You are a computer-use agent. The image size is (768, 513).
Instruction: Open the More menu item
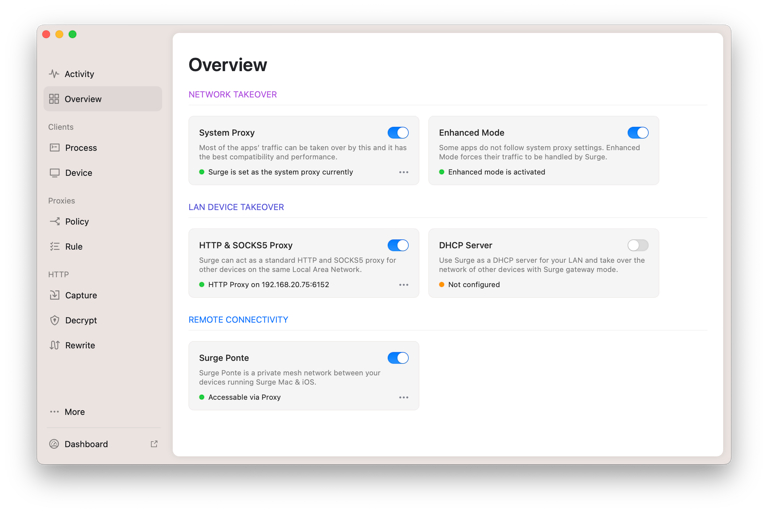[x=102, y=412]
